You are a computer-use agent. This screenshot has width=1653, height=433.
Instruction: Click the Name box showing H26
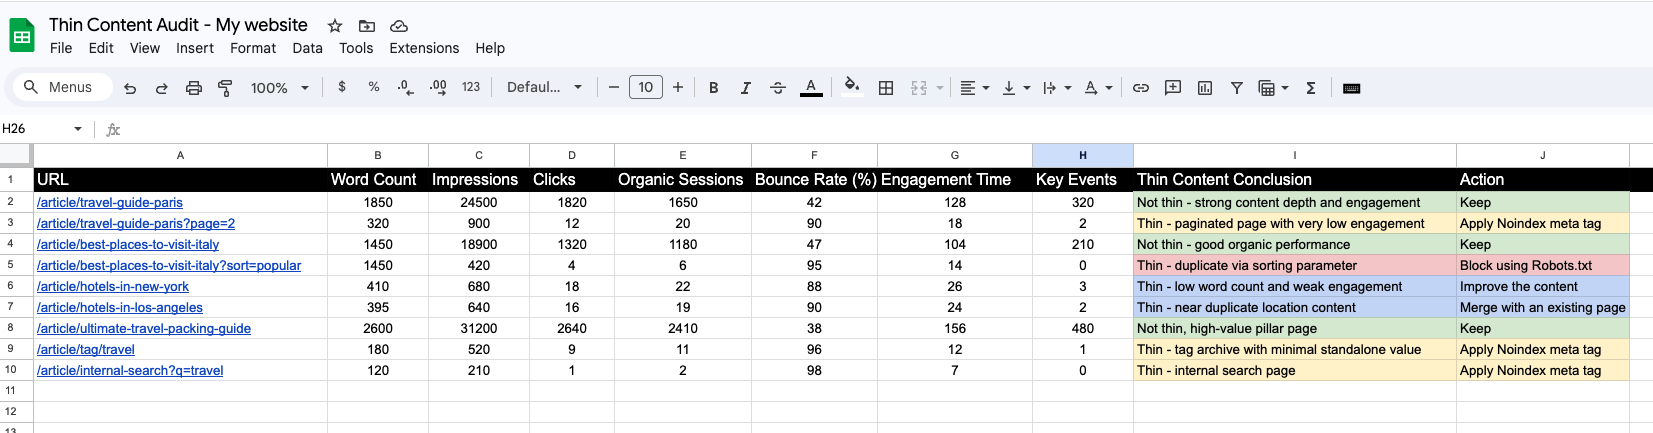(x=36, y=129)
